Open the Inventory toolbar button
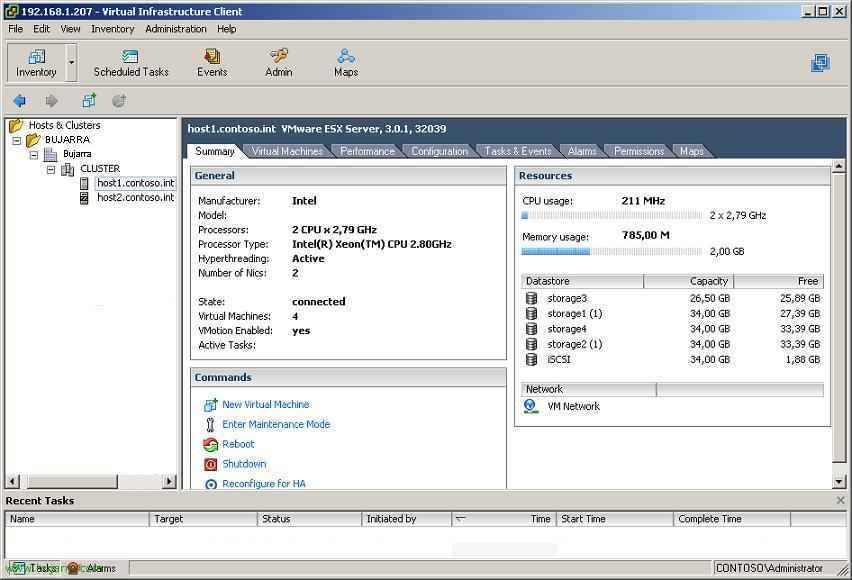 point(36,63)
